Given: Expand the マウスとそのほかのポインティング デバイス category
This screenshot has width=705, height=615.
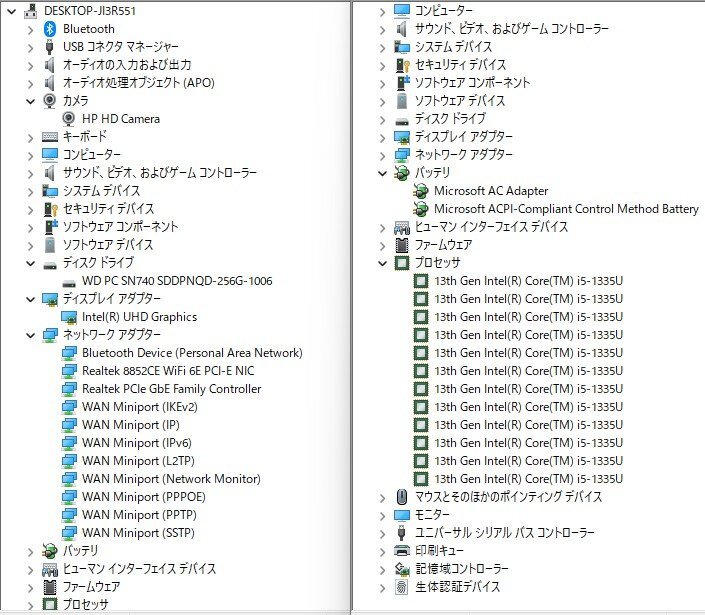Looking at the screenshot, I should coord(382,498).
